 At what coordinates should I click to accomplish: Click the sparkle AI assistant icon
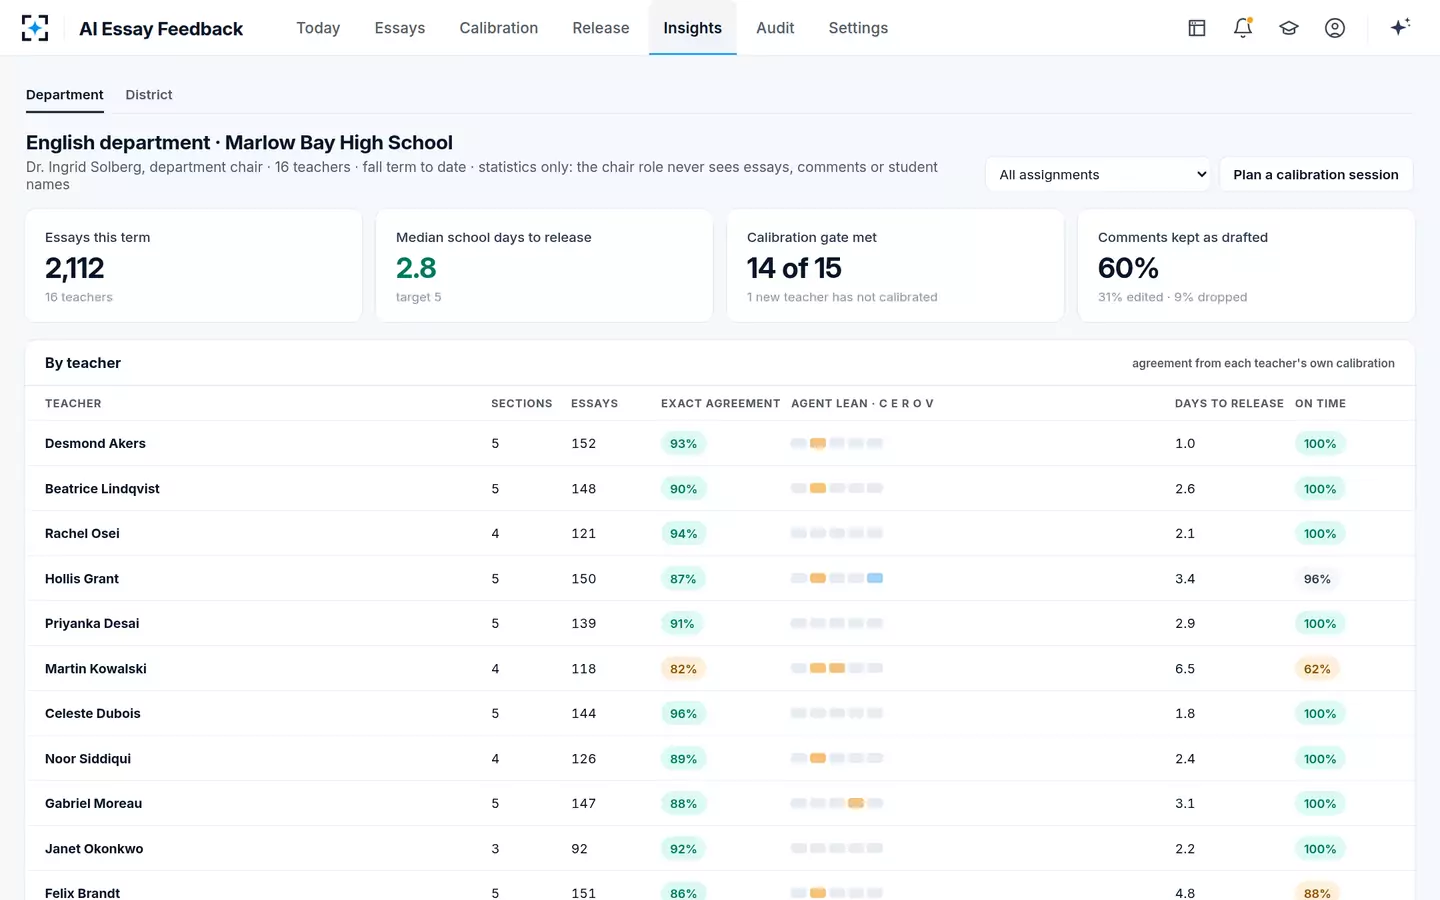(1400, 27)
